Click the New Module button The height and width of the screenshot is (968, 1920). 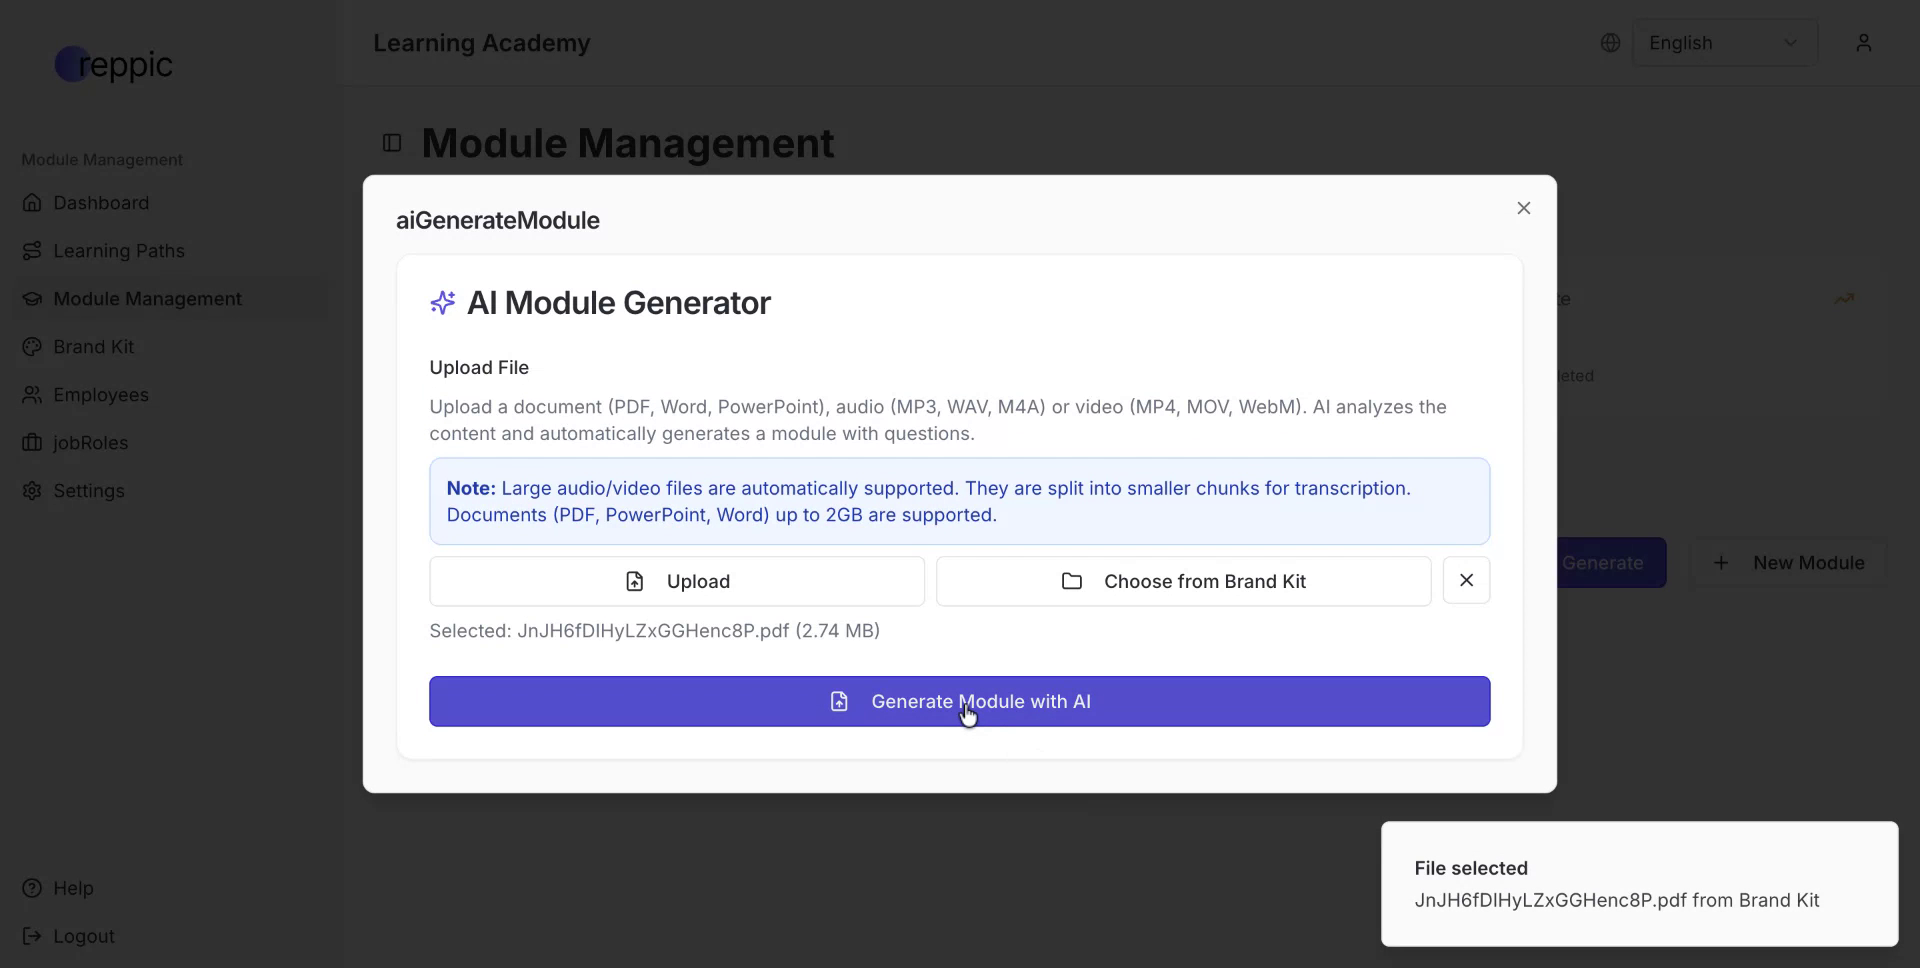pyautogui.click(x=1788, y=563)
